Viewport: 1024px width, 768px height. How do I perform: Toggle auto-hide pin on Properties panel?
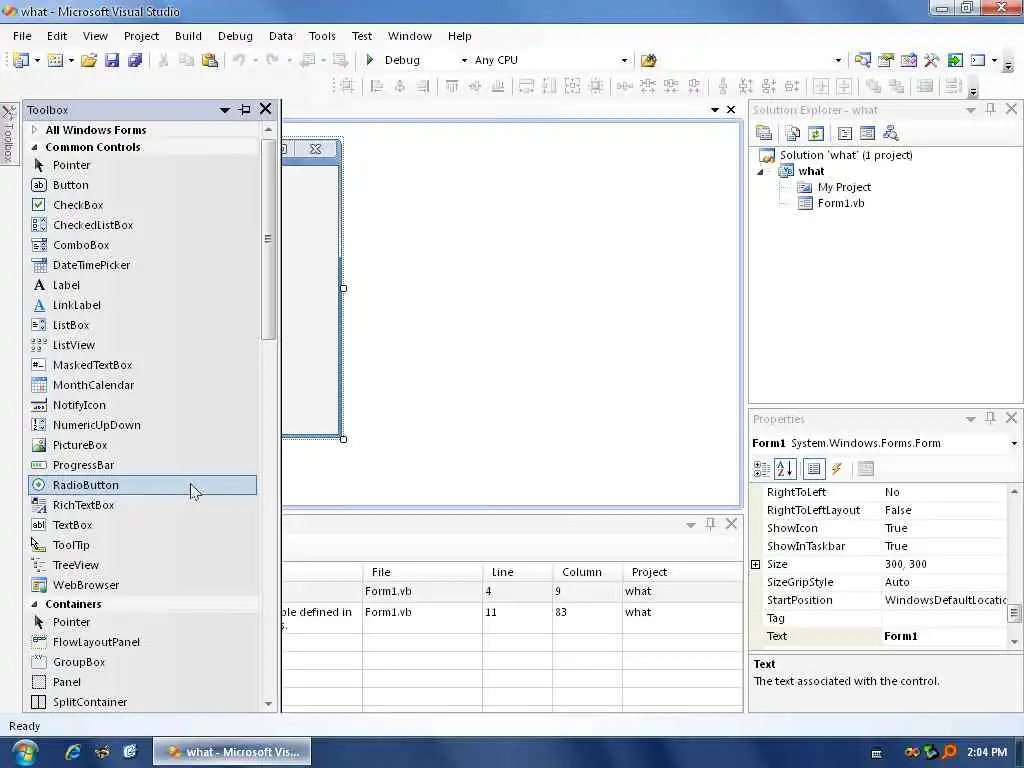pyautogui.click(x=990, y=418)
